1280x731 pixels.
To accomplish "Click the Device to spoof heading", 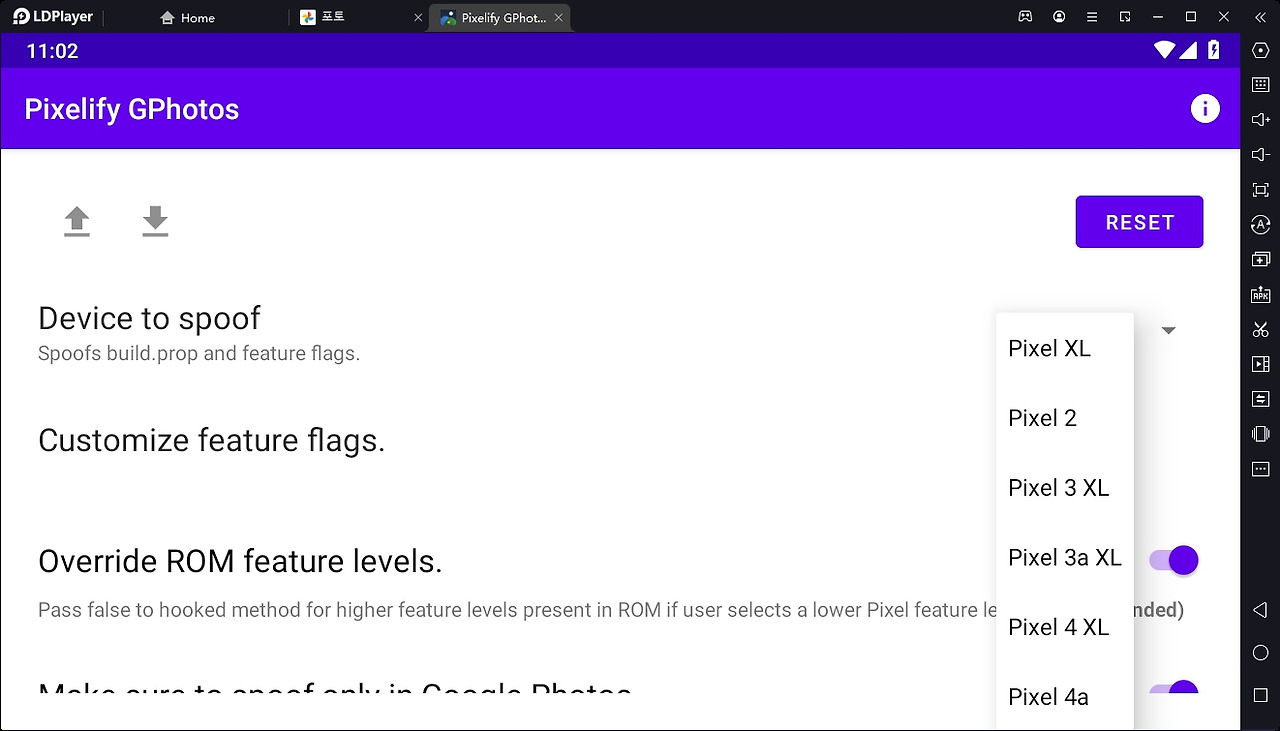I will click(x=149, y=318).
